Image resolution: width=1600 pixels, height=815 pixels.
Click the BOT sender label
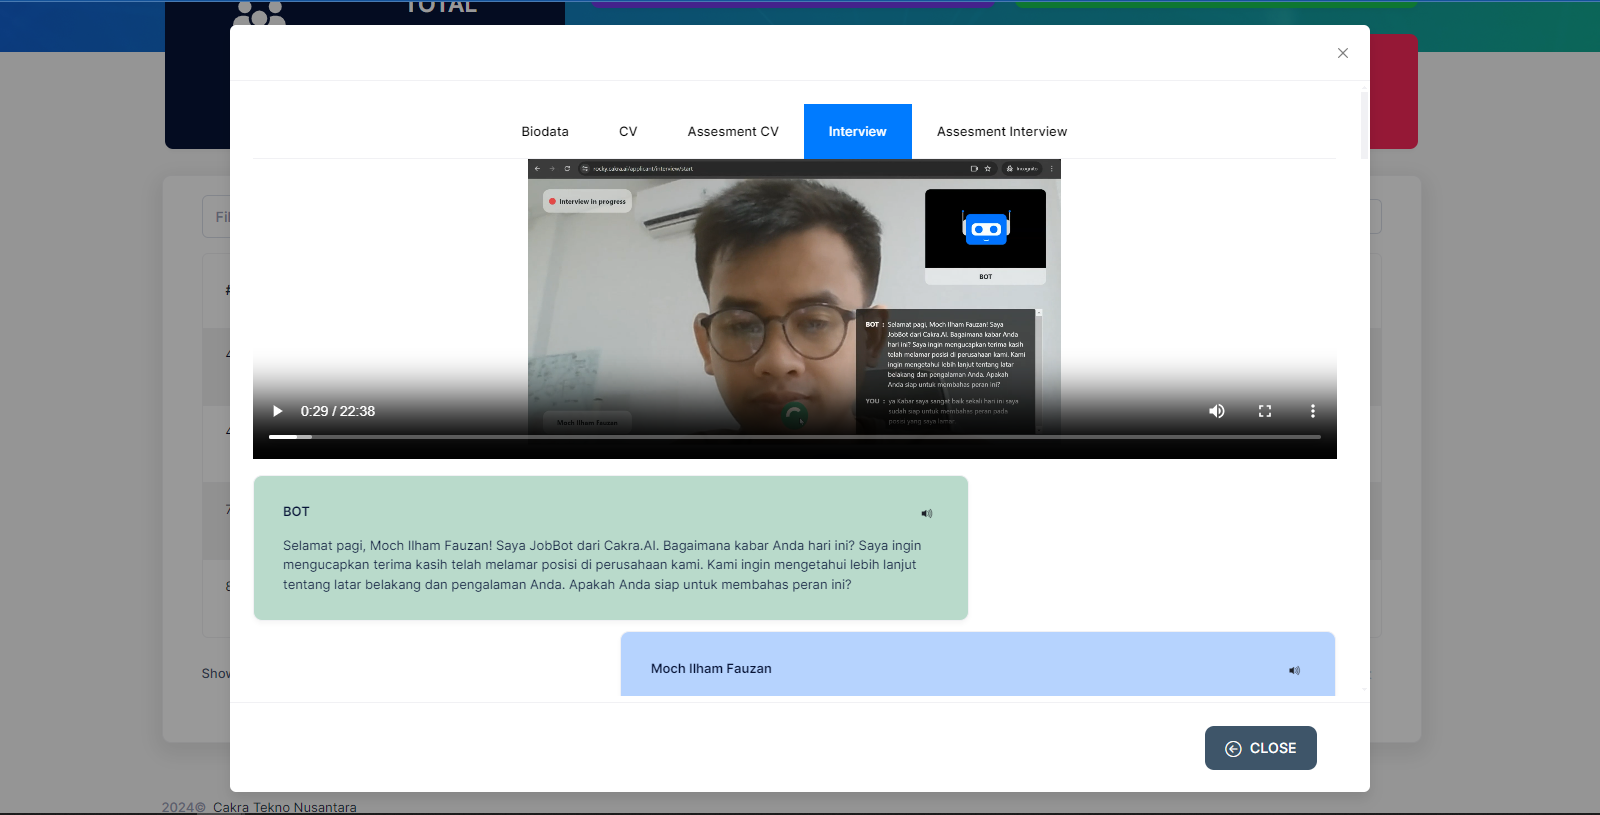pos(296,511)
